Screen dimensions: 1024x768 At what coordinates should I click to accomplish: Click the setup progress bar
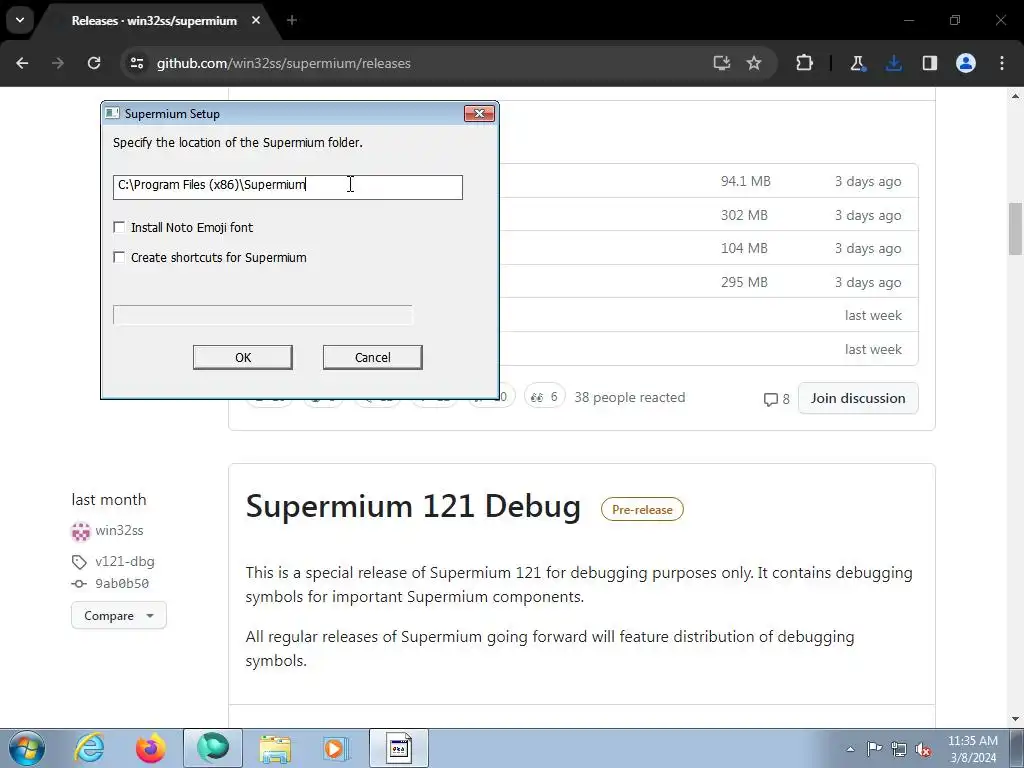(x=263, y=315)
